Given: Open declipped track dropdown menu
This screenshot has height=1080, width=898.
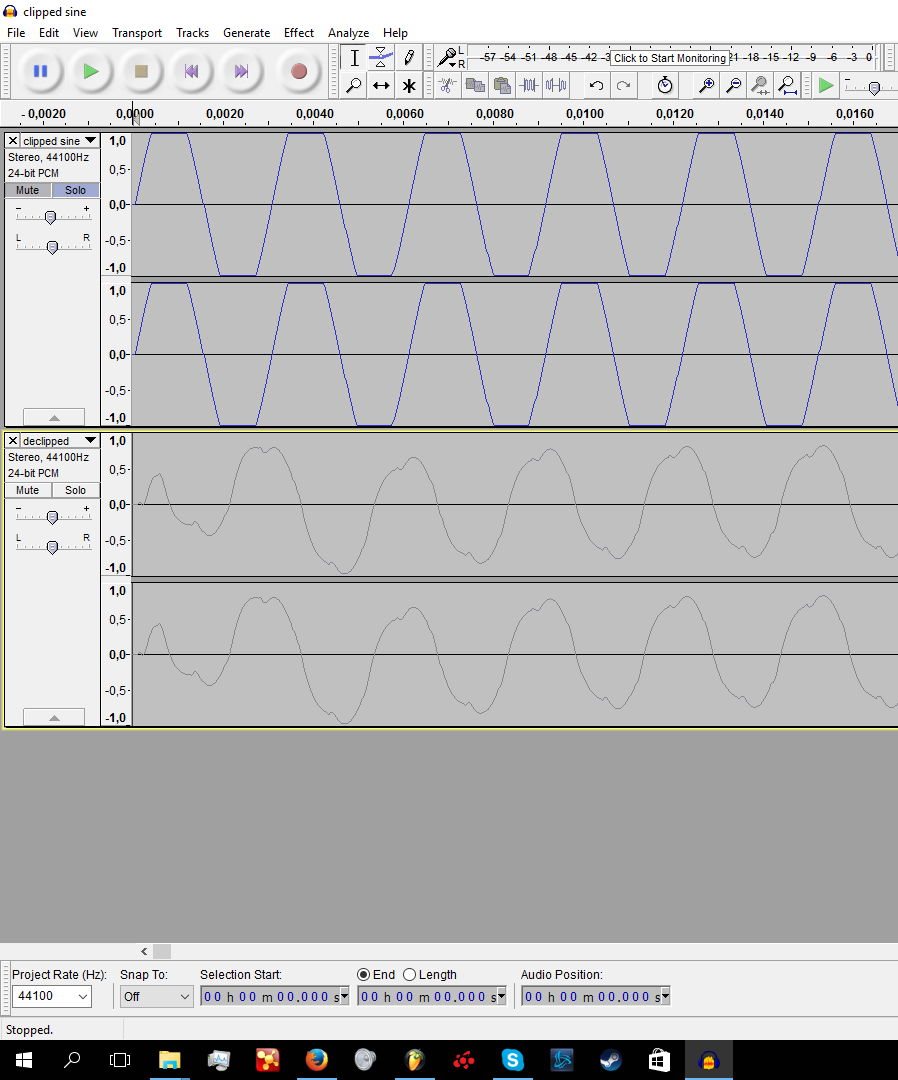Looking at the screenshot, I should pos(90,441).
